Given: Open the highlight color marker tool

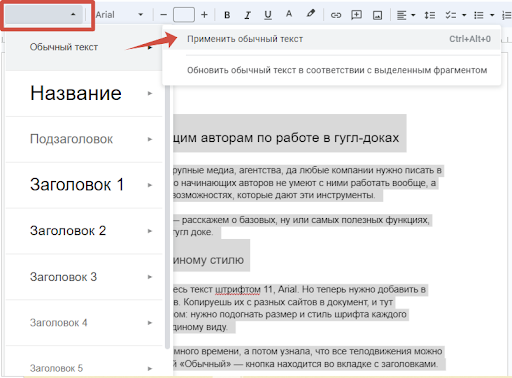Looking at the screenshot, I should click(x=310, y=14).
